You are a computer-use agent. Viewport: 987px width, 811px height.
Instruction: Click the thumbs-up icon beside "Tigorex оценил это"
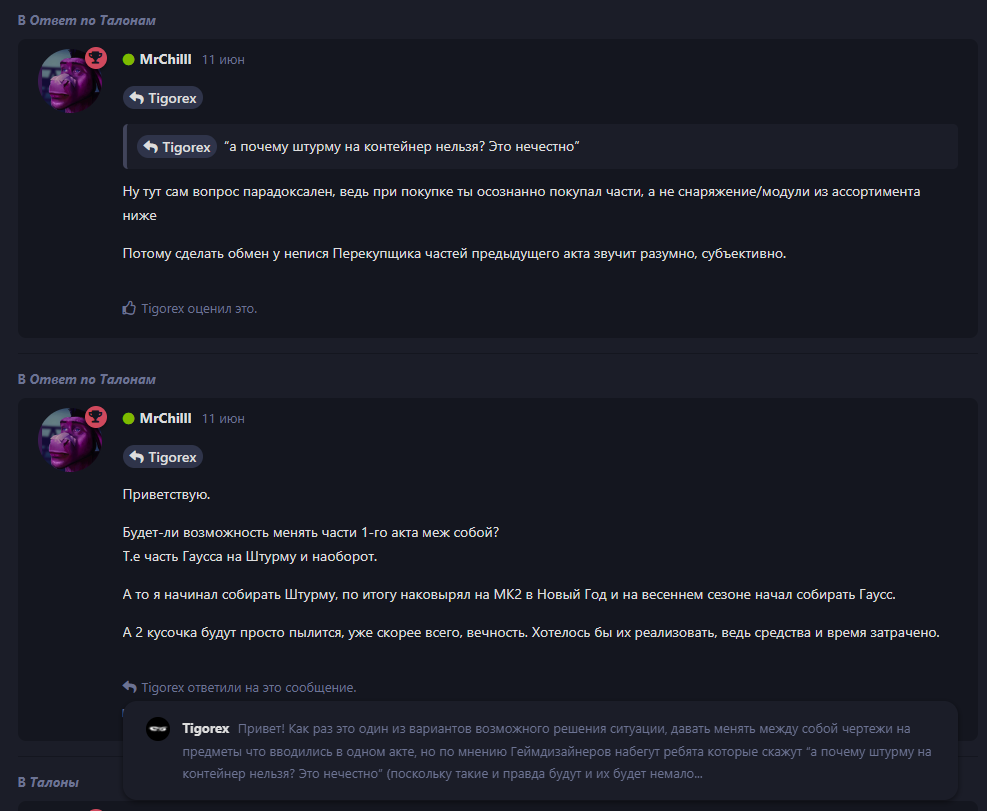[x=129, y=308]
